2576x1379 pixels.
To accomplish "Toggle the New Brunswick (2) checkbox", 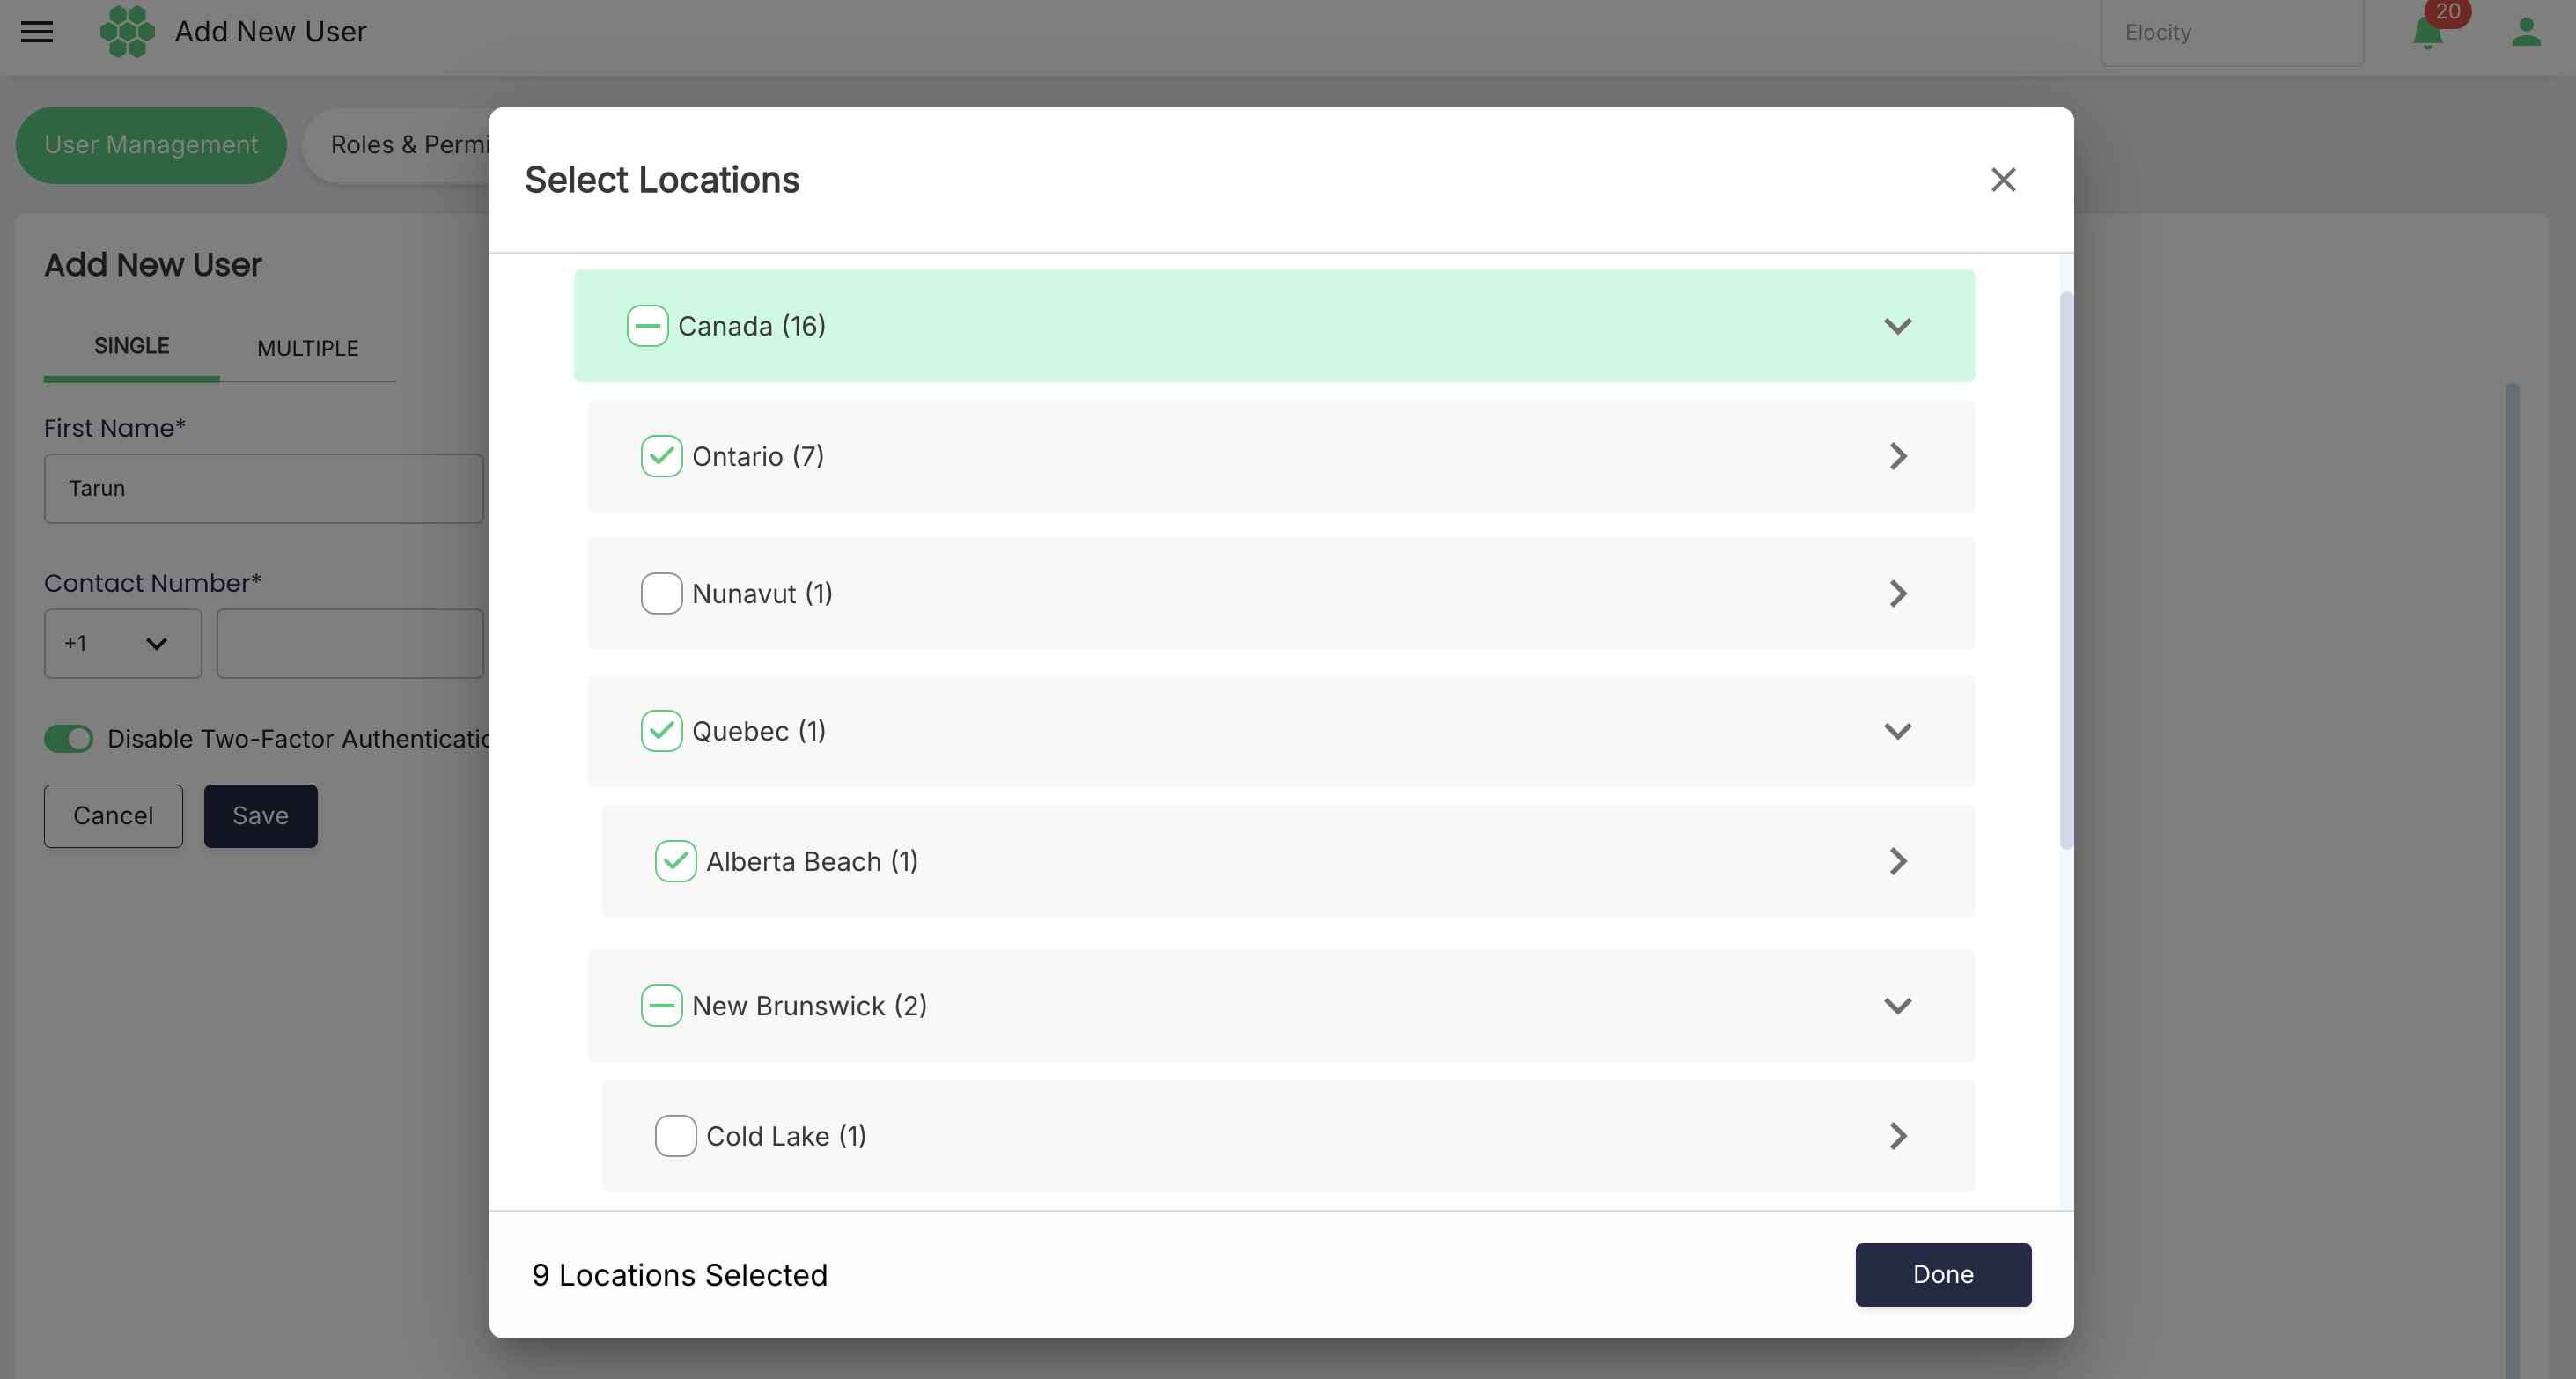I will click(661, 1006).
